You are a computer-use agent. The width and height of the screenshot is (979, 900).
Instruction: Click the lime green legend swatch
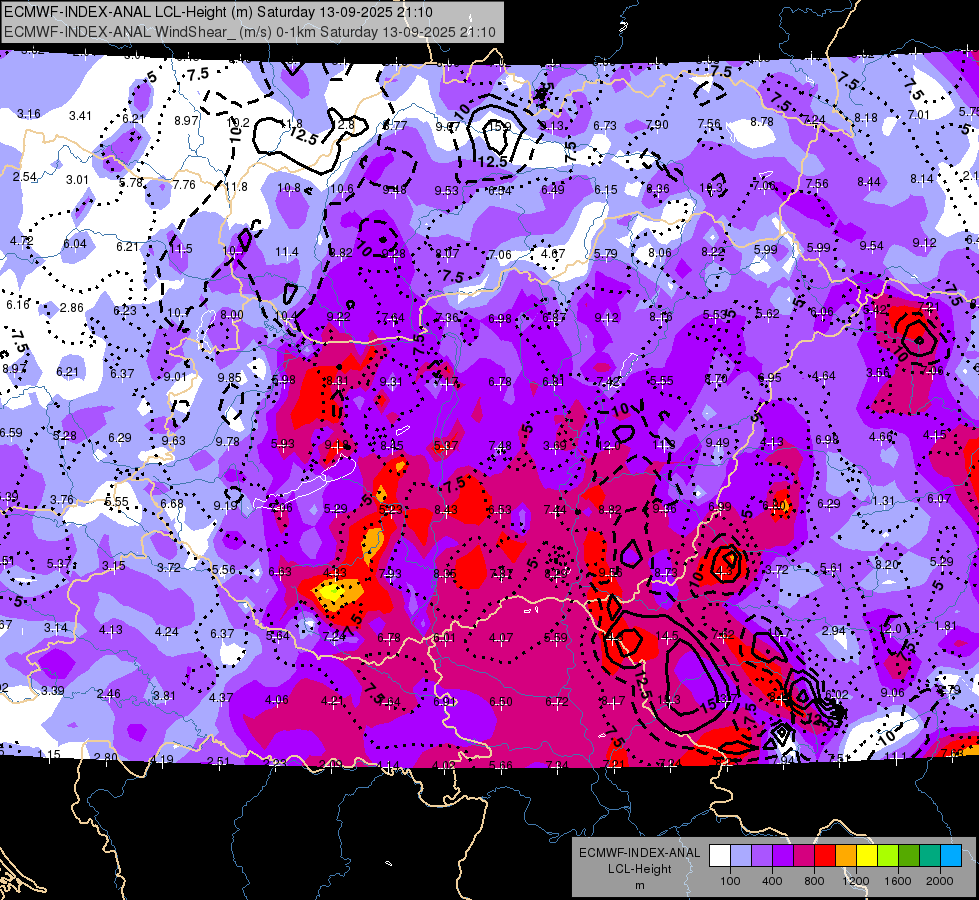point(888,856)
